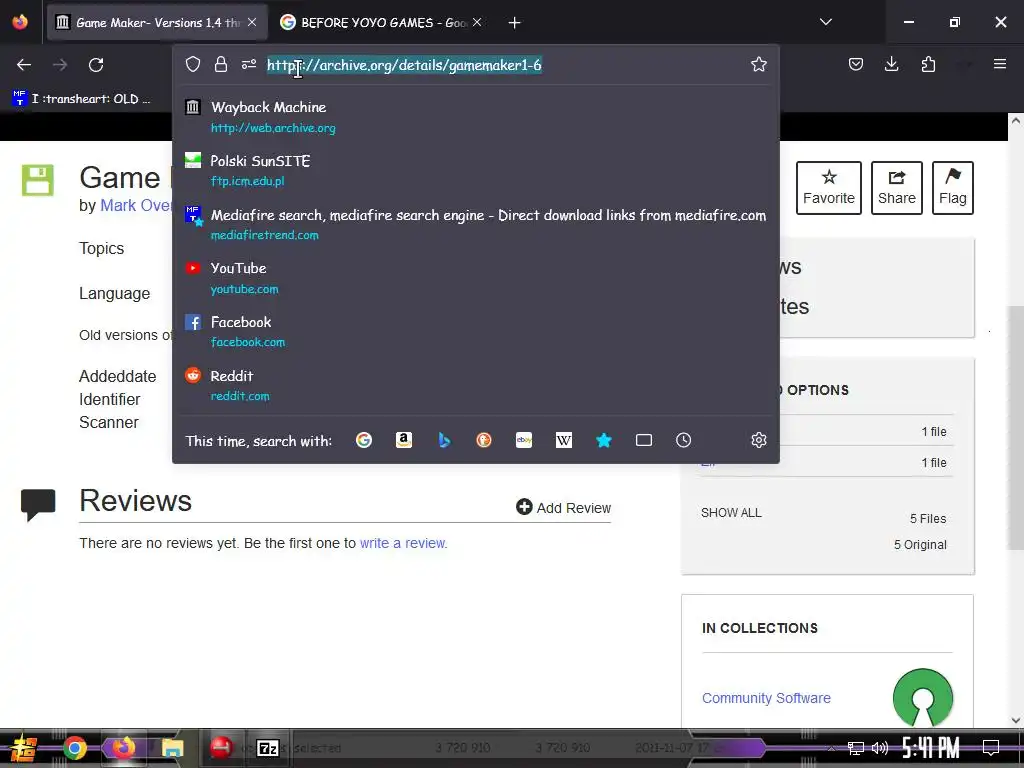Open volume control in tray
This screenshot has height=768, width=1024.
(880, 748)
